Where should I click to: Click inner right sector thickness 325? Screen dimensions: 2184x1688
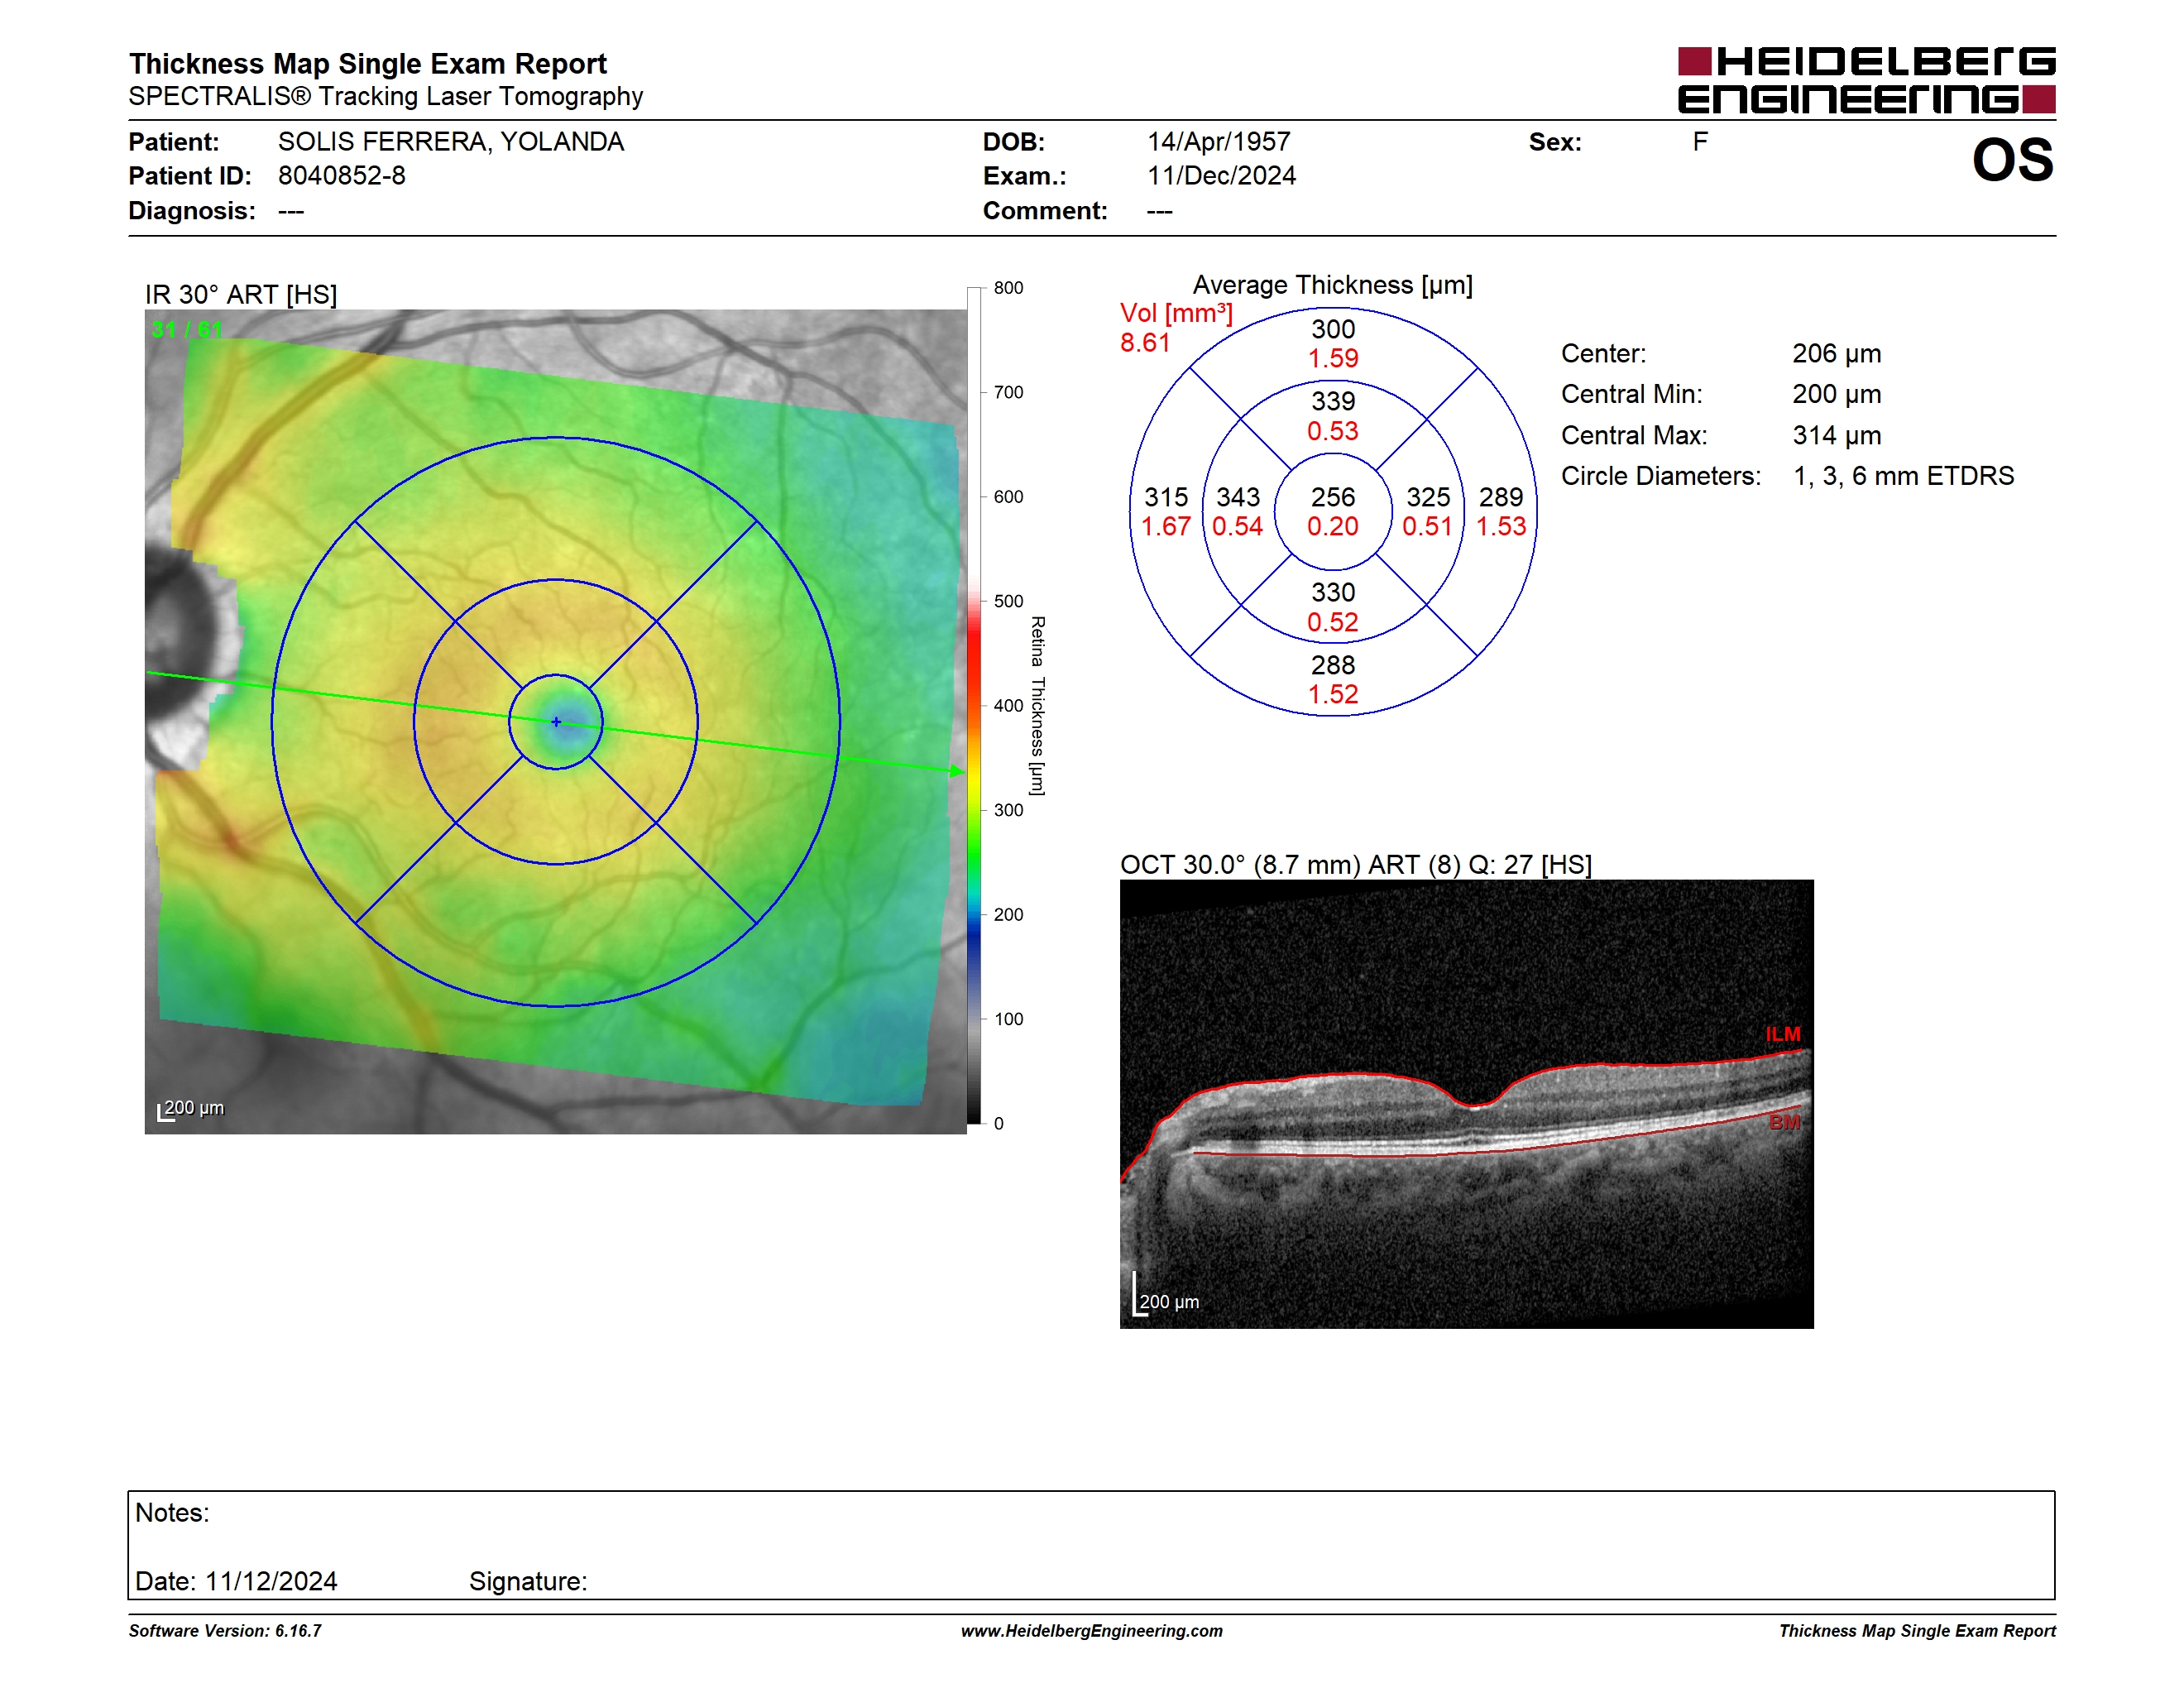pos(1428,497)
